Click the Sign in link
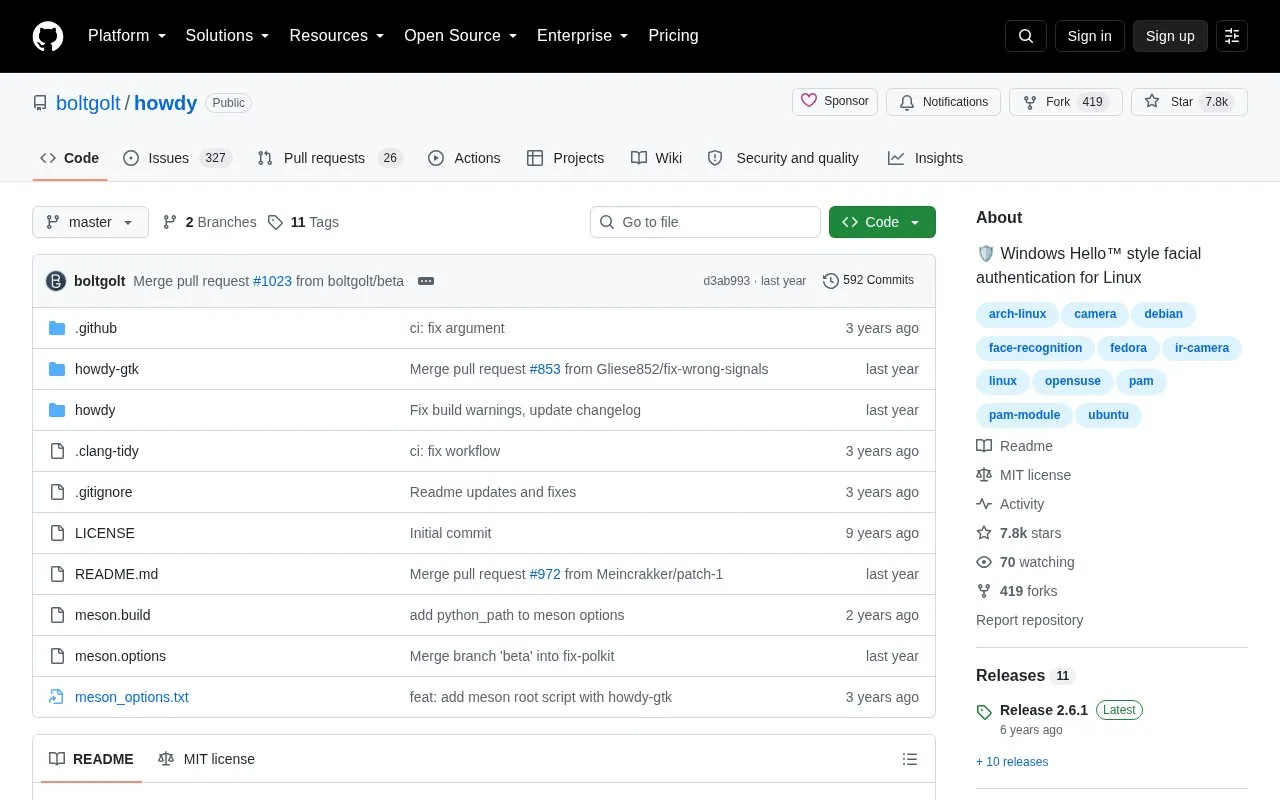 [x=1089, y=36]
